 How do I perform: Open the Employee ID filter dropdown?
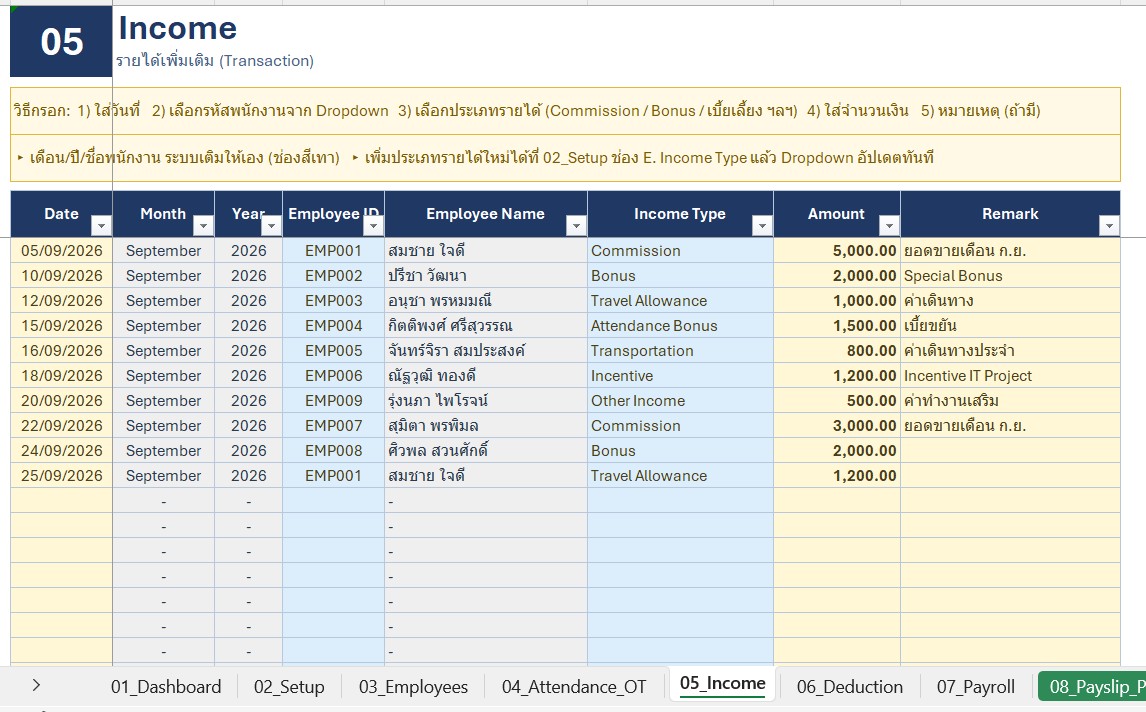point(373,226)
